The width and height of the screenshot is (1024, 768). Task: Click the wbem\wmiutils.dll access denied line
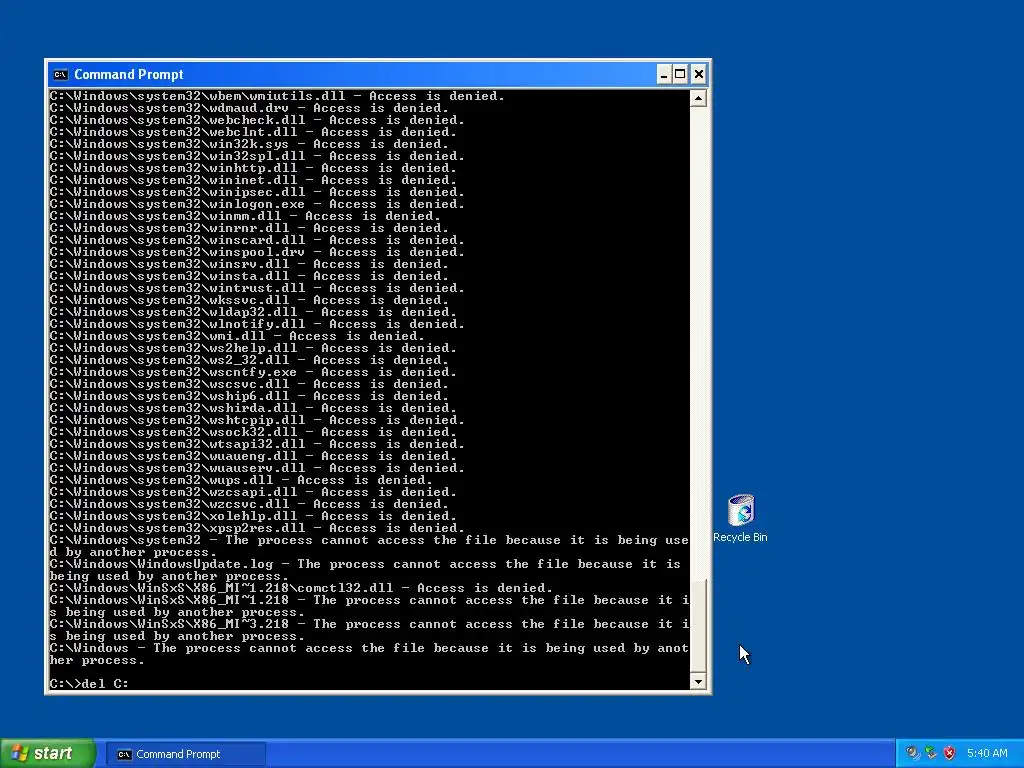pos(277,96)
